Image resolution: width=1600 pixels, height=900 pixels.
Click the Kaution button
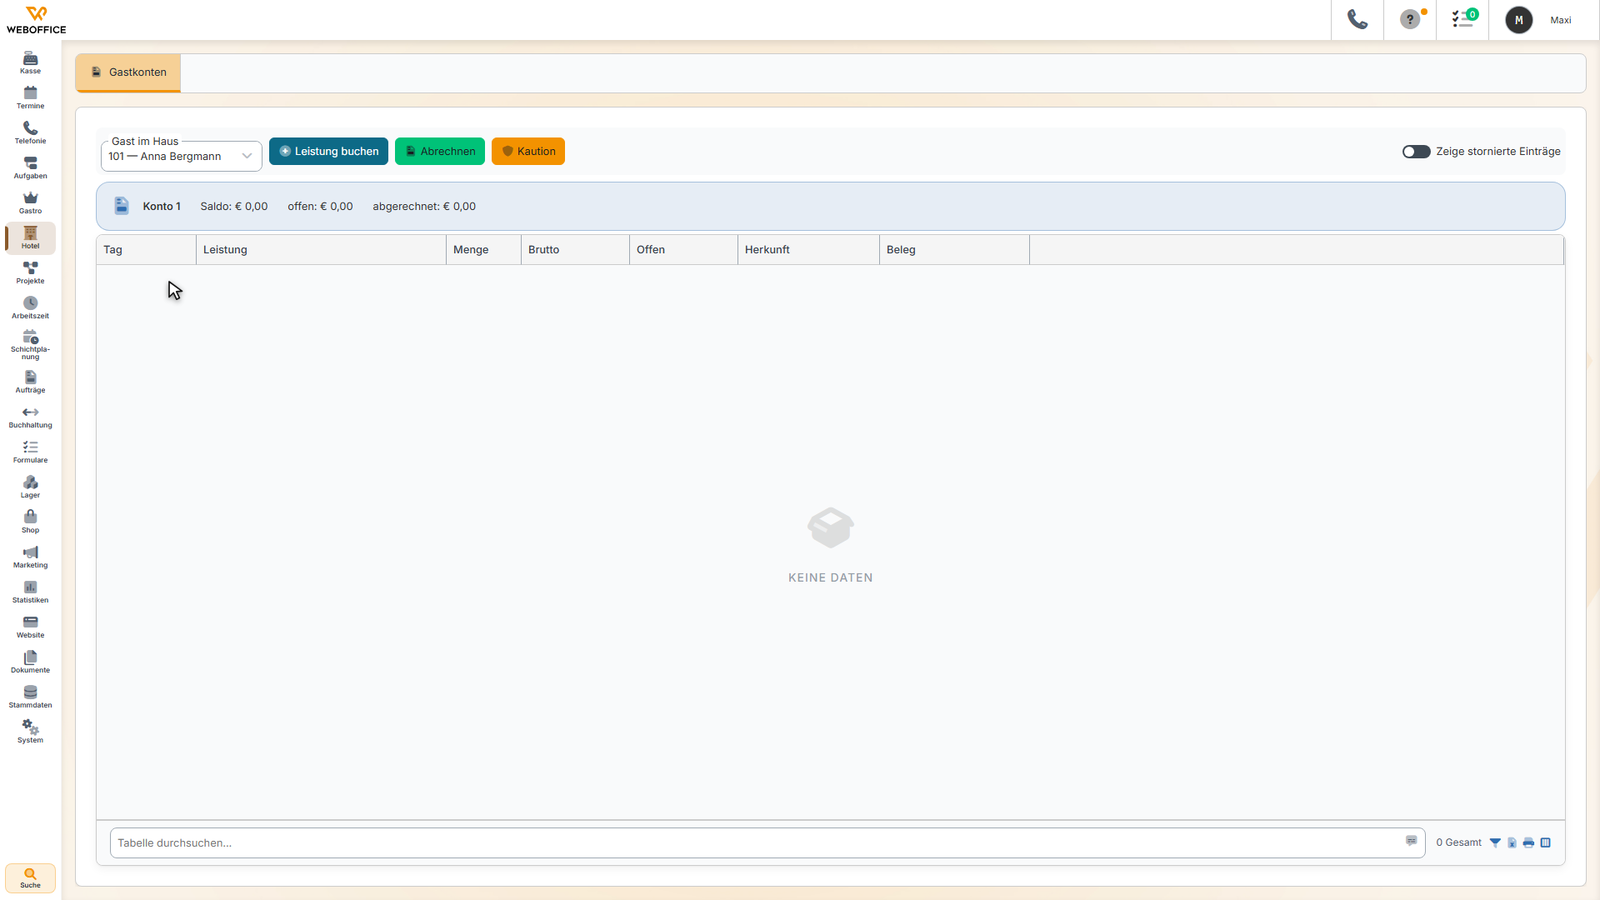tap(528, 152)
